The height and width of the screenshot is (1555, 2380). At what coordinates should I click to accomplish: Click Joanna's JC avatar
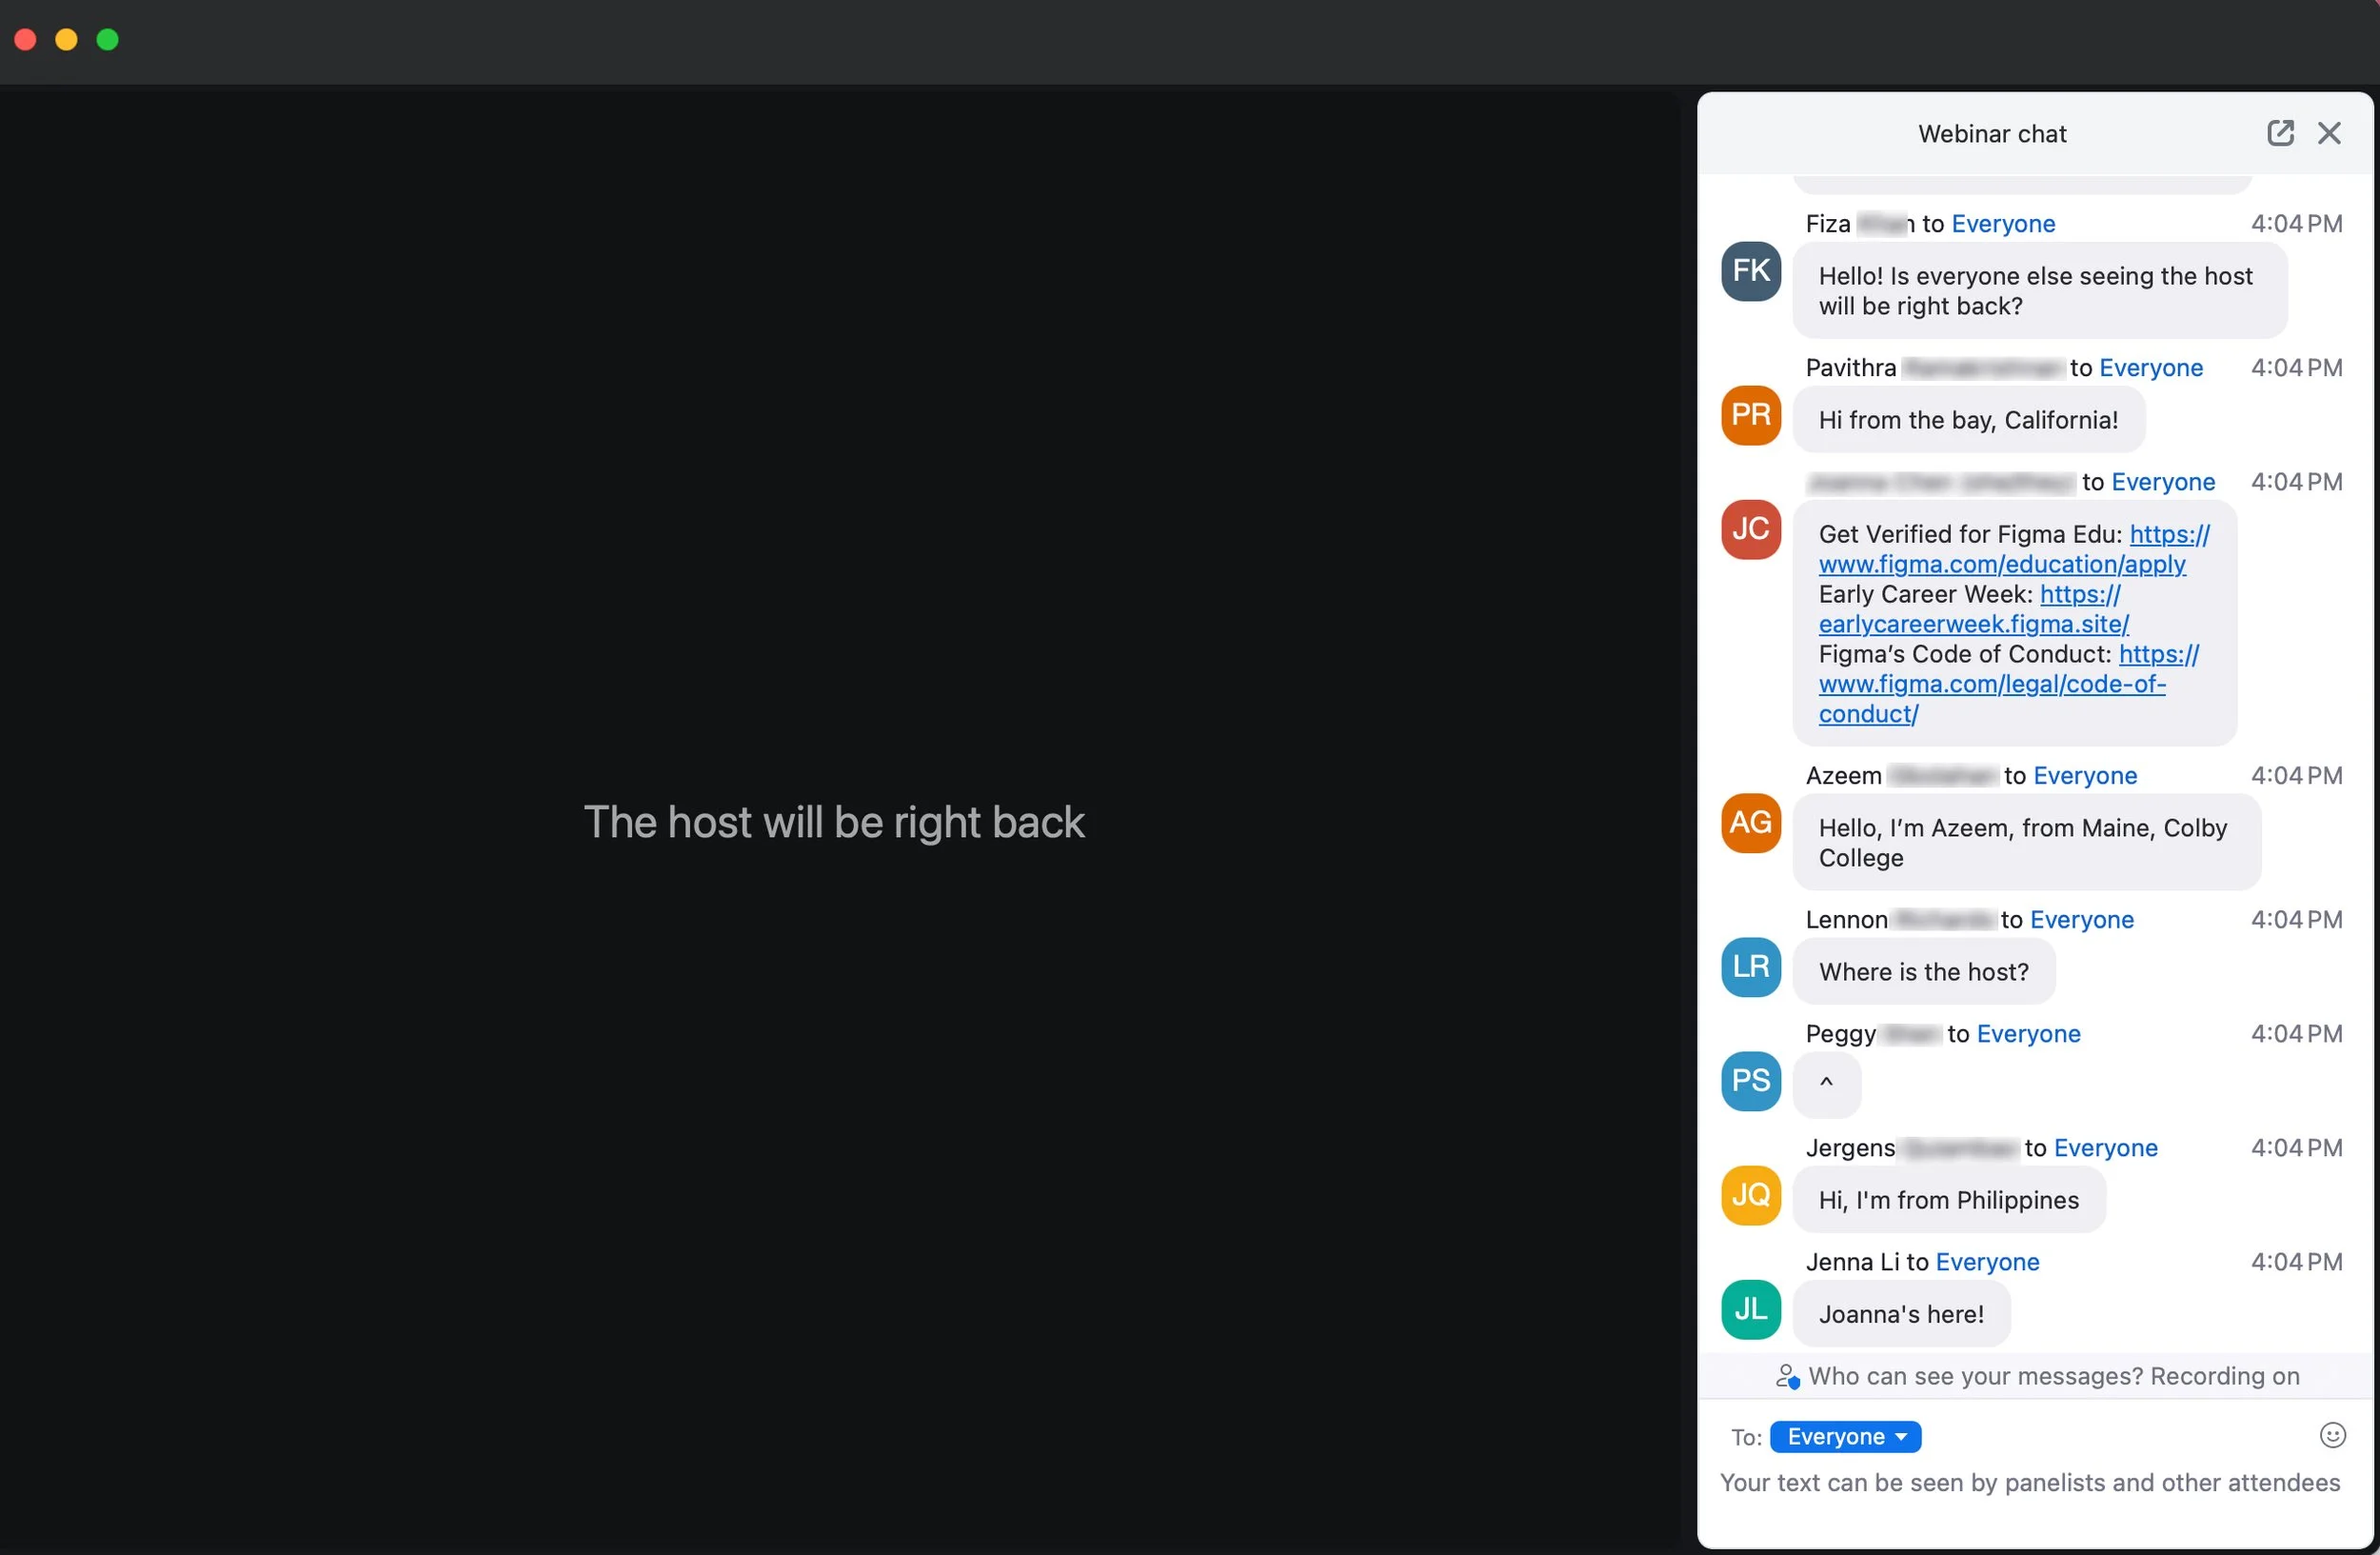click(x=1749, y=529)
